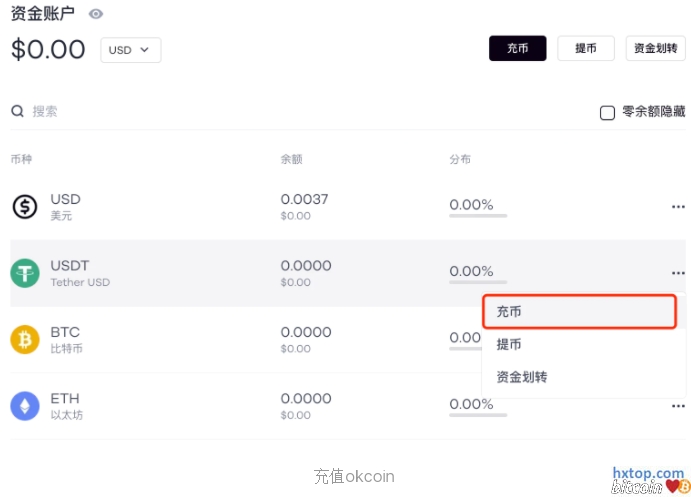Open the three-dot menu for ETH row
The image size is (691, 497).
(678, 406)
